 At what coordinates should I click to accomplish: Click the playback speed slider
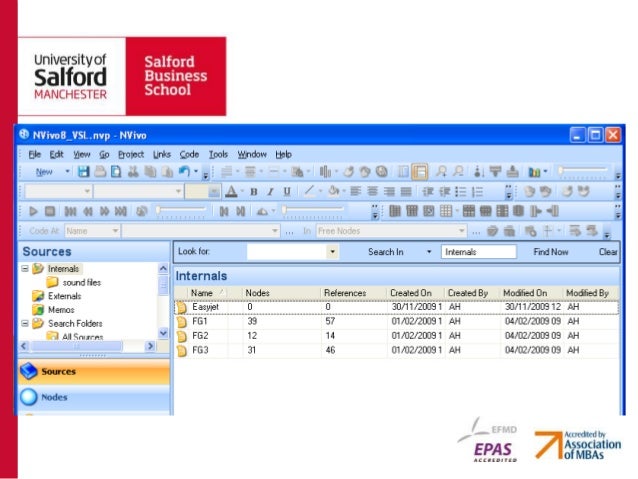312,211
